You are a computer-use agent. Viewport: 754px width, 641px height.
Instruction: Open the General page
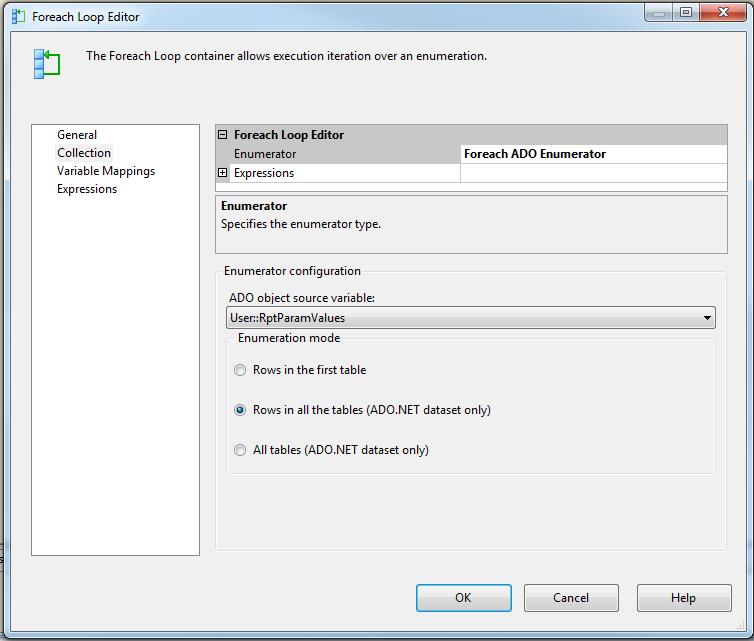[x=77, y=135]
